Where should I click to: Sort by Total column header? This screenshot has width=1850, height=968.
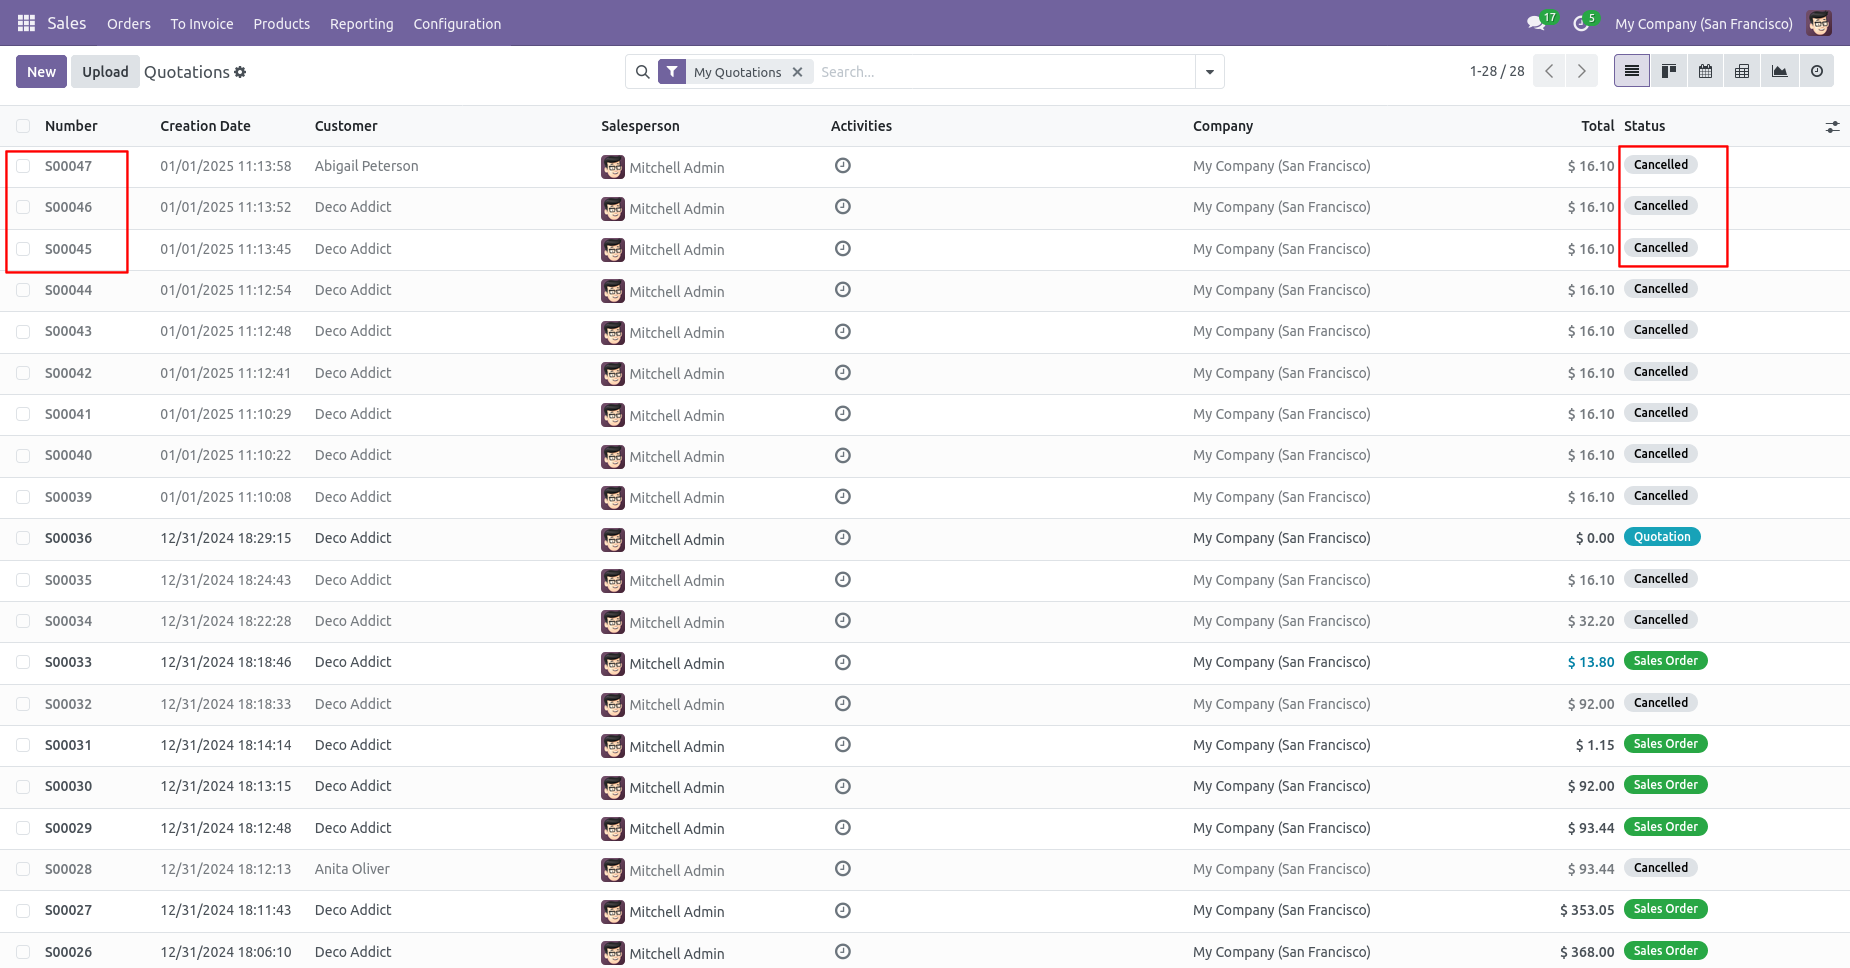pos(1597,126)
